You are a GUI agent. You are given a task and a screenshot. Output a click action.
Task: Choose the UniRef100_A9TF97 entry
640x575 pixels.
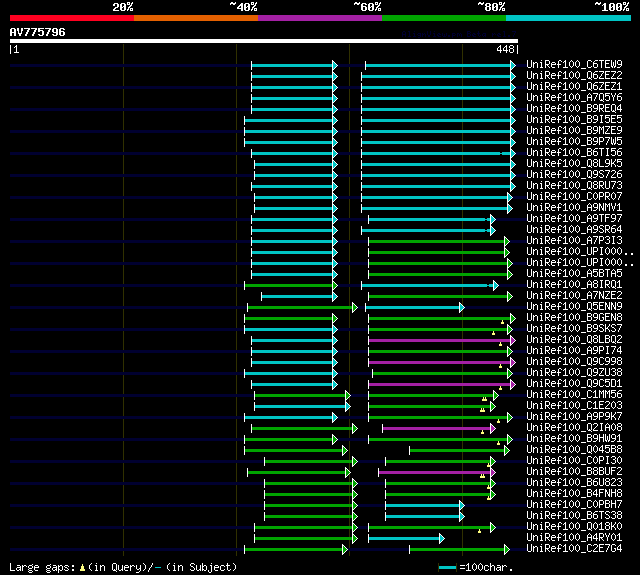coord(574,219)
